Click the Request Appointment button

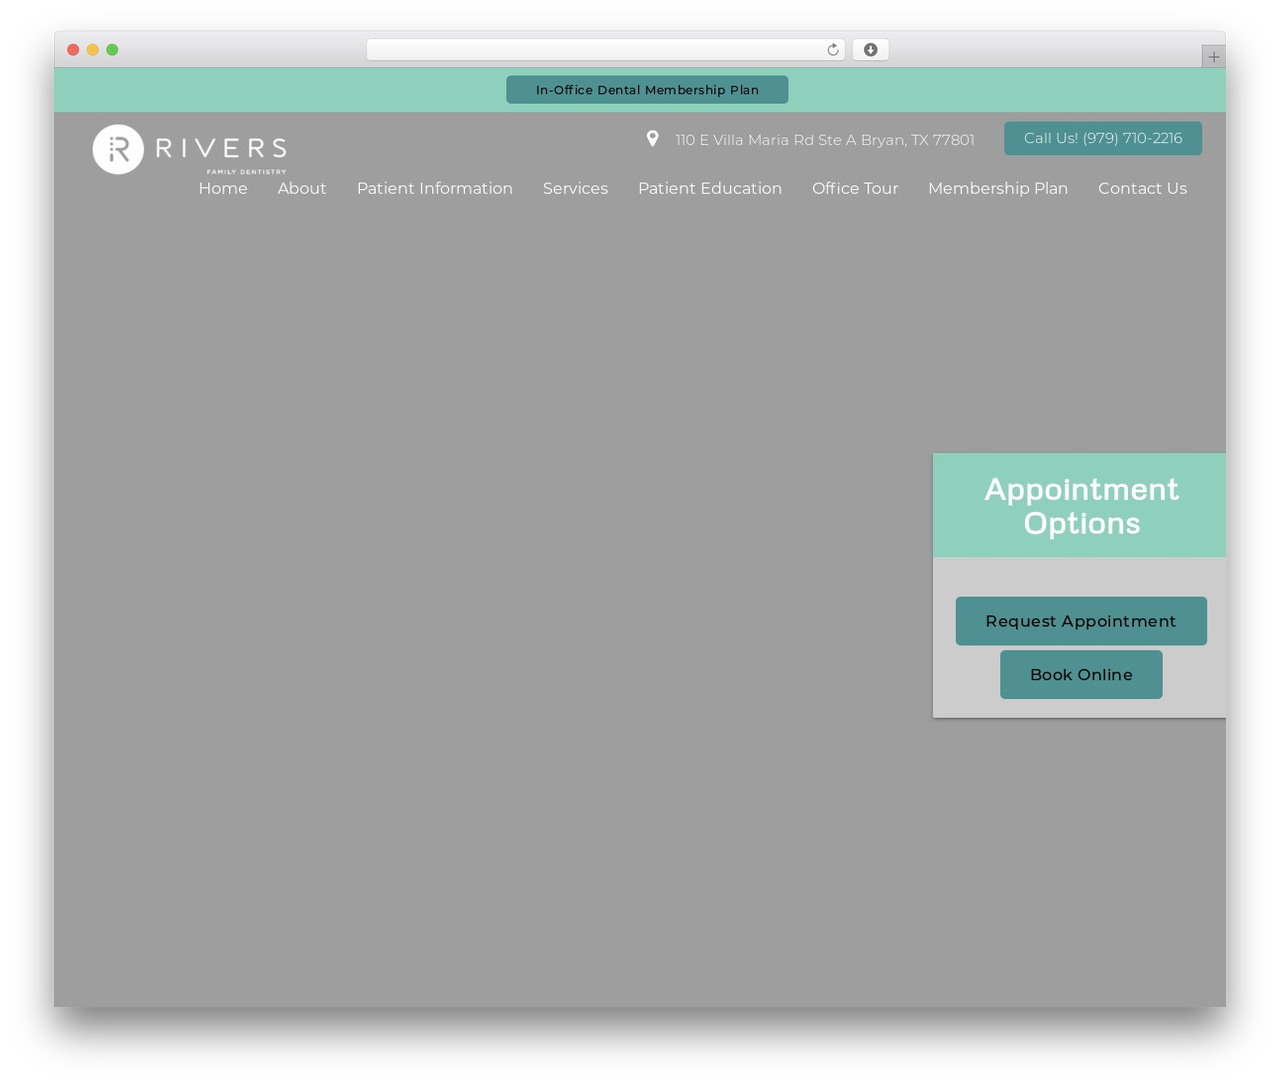pos(1081,621)
